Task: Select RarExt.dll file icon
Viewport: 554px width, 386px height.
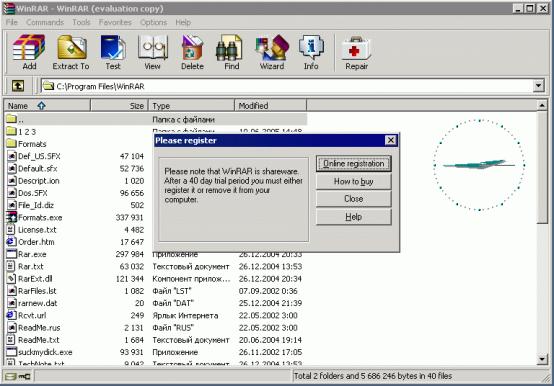Action: point(11,279)
